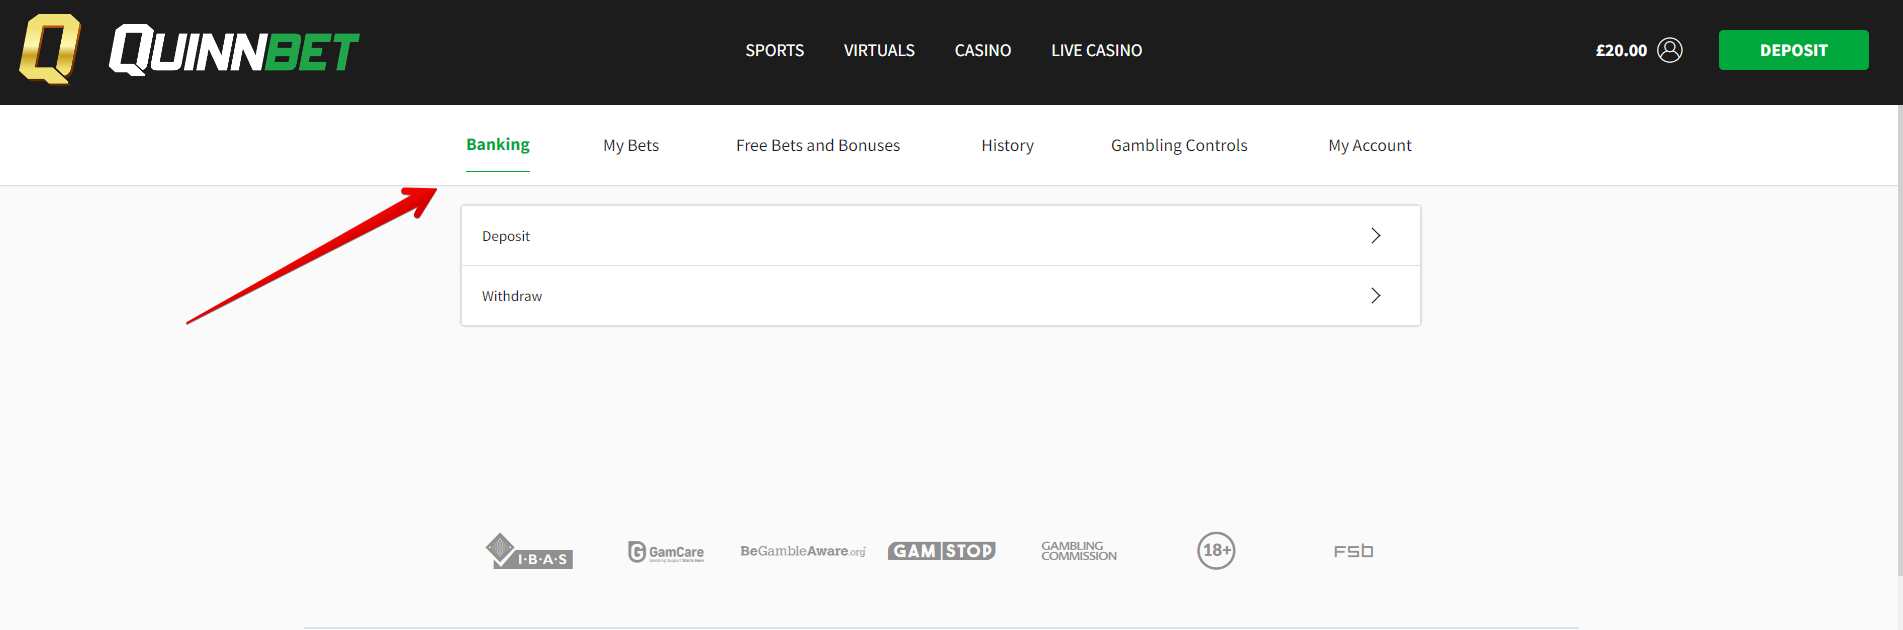Expand the Deposit row chevron
This screenshot has height=630, width=1903.
[1376, 236]
